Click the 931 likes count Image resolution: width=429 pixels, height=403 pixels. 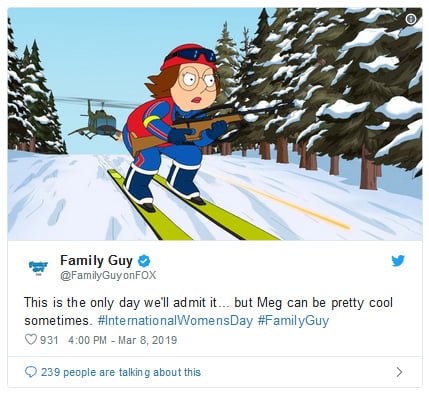(49, 340)
